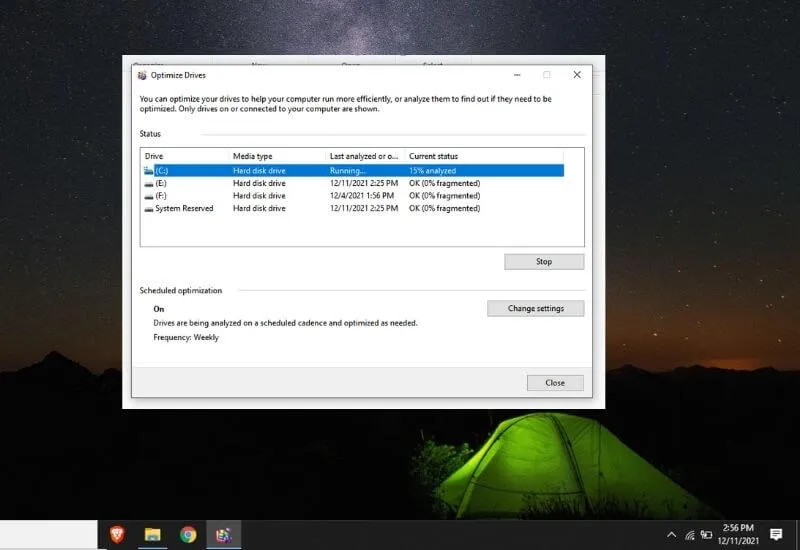Select the (F:) drive row

pos(354,196)
